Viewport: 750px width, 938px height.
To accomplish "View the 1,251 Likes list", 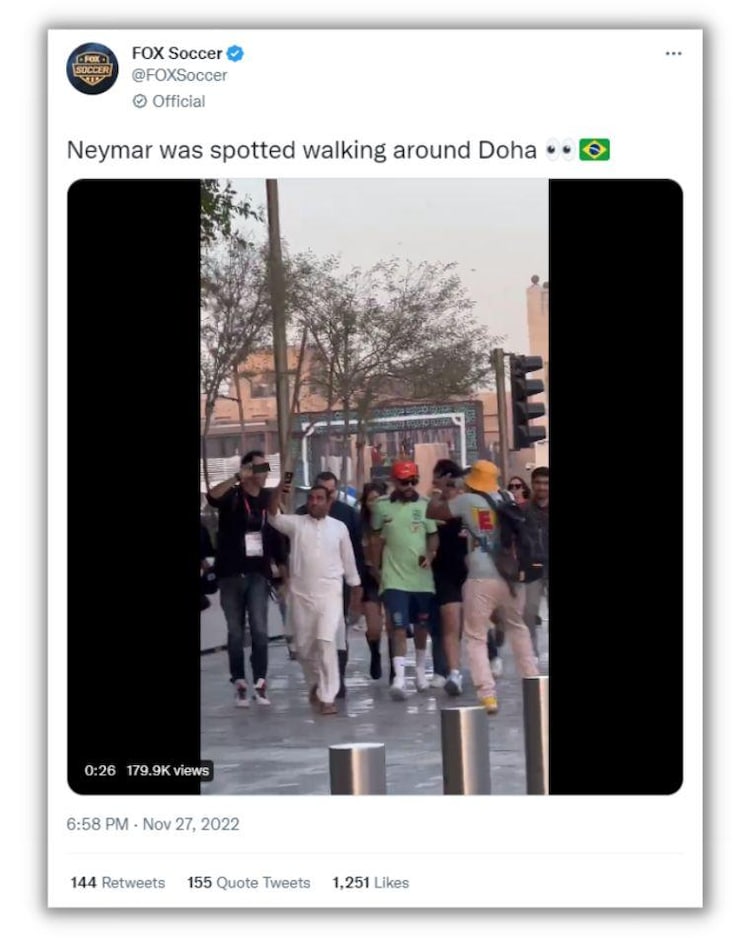I will (x=371, y=882).
